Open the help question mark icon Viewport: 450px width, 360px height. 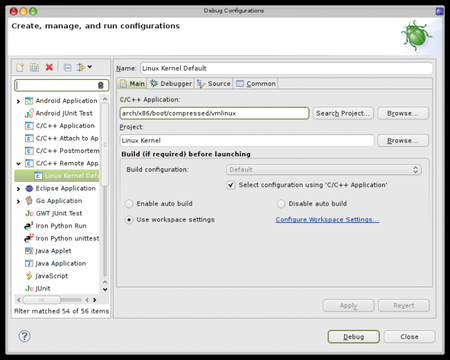[x=24, y=336]
